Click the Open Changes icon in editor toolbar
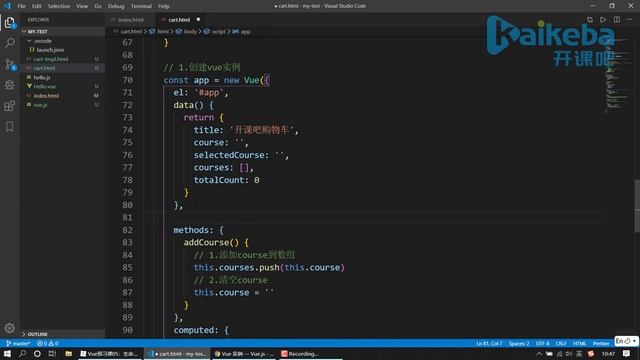The height and width of the screenshot is (360, 640). pos(590,20)
